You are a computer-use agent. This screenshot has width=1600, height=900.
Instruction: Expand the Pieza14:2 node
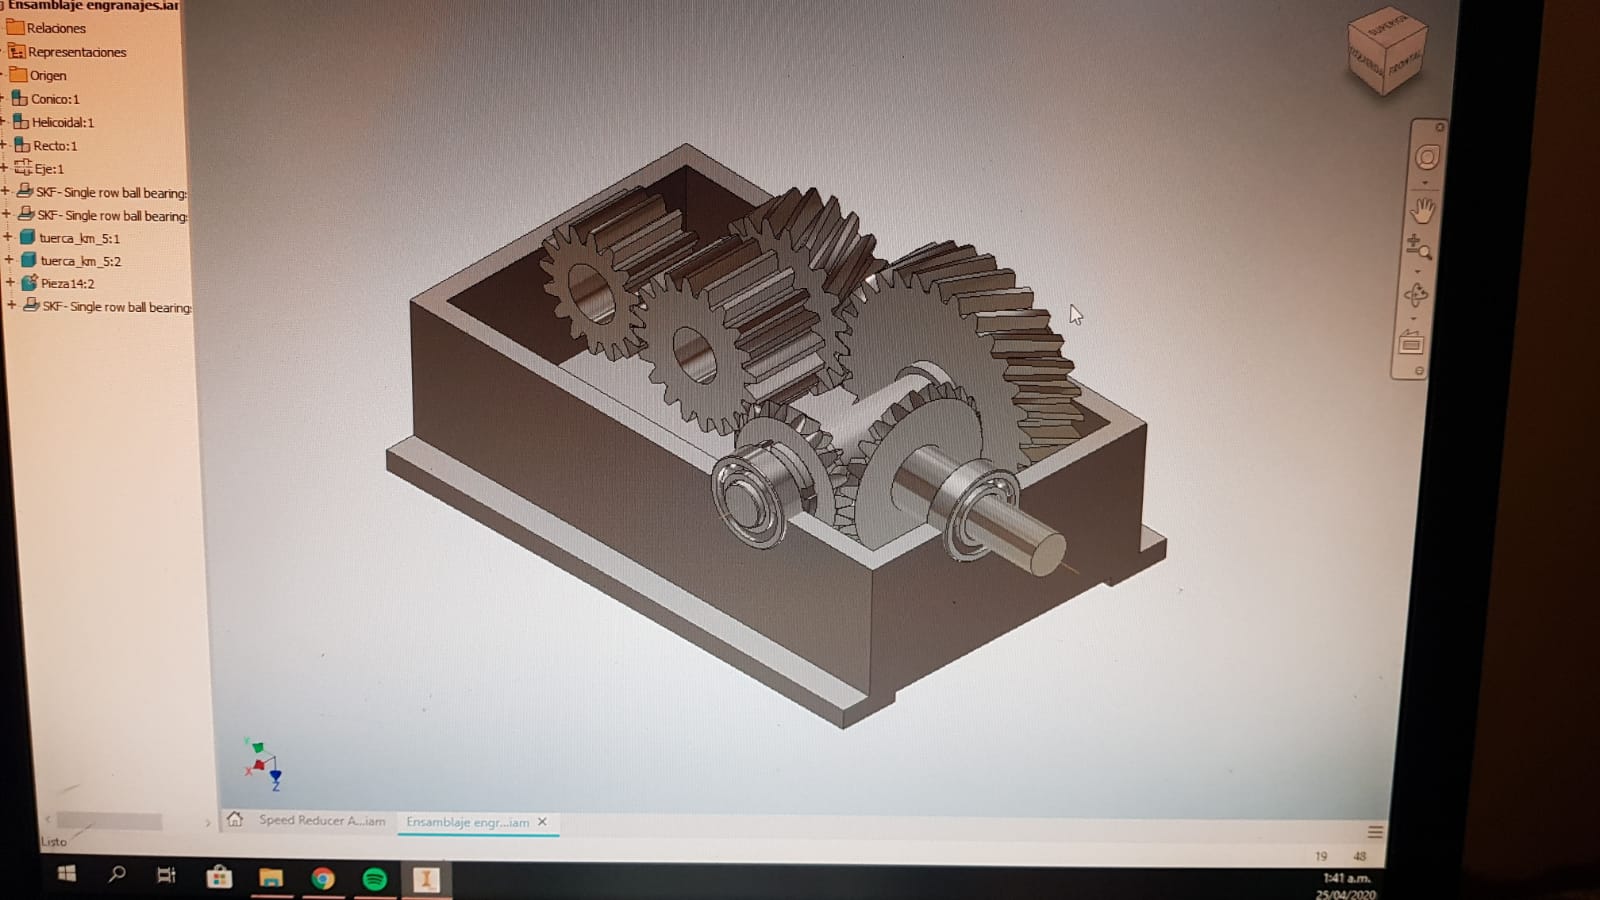pyautogui.click(x=10, y=283)
